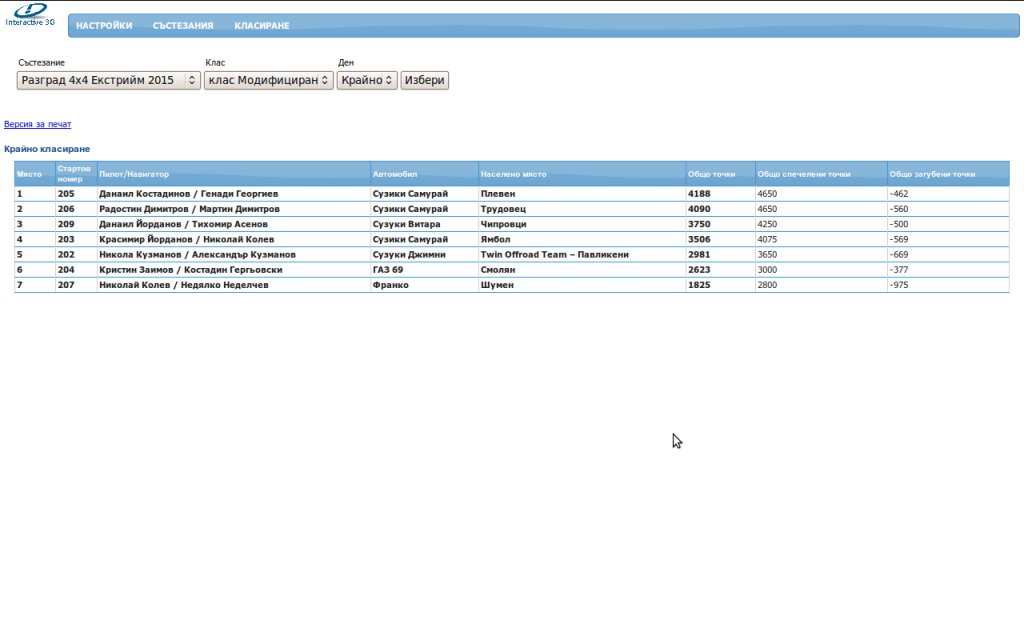Expand the Състезание dropdown

point(109,80)
